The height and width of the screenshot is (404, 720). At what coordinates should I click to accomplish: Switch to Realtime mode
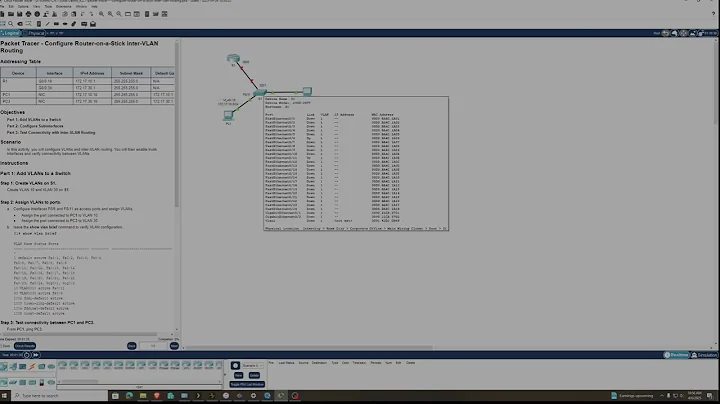click(x=676, y=355)
